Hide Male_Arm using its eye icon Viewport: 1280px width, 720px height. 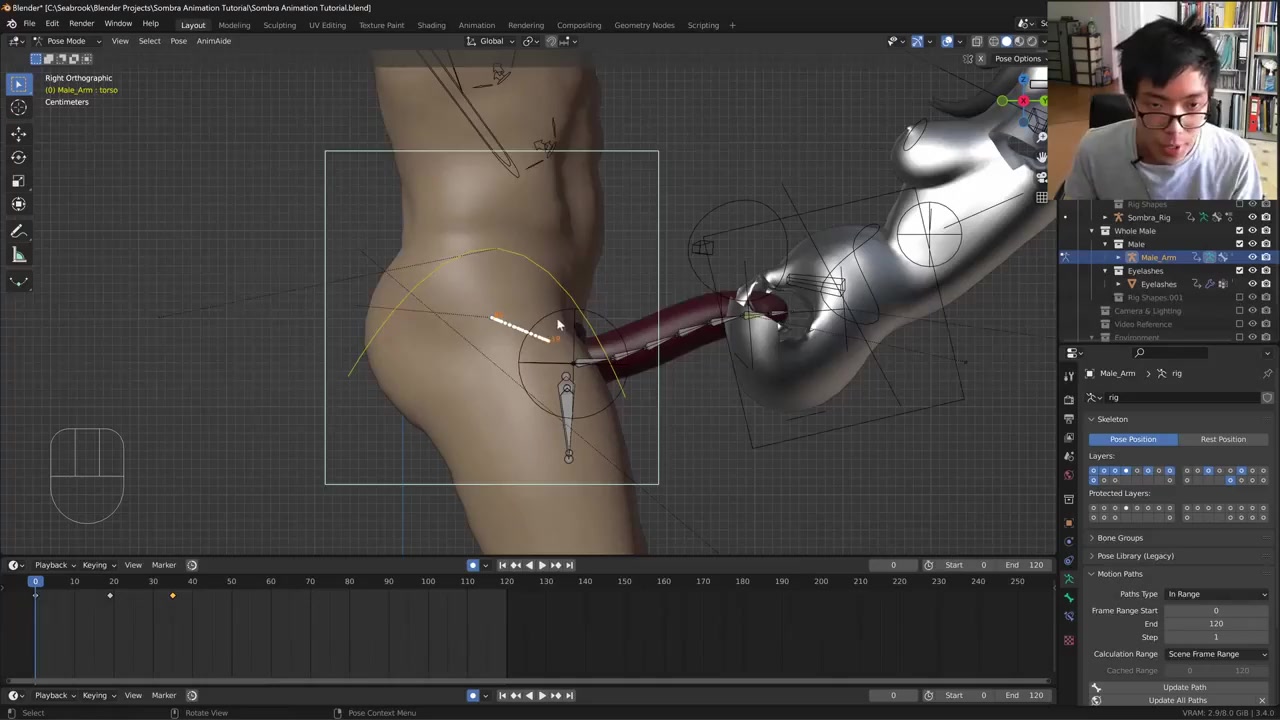1252,257
